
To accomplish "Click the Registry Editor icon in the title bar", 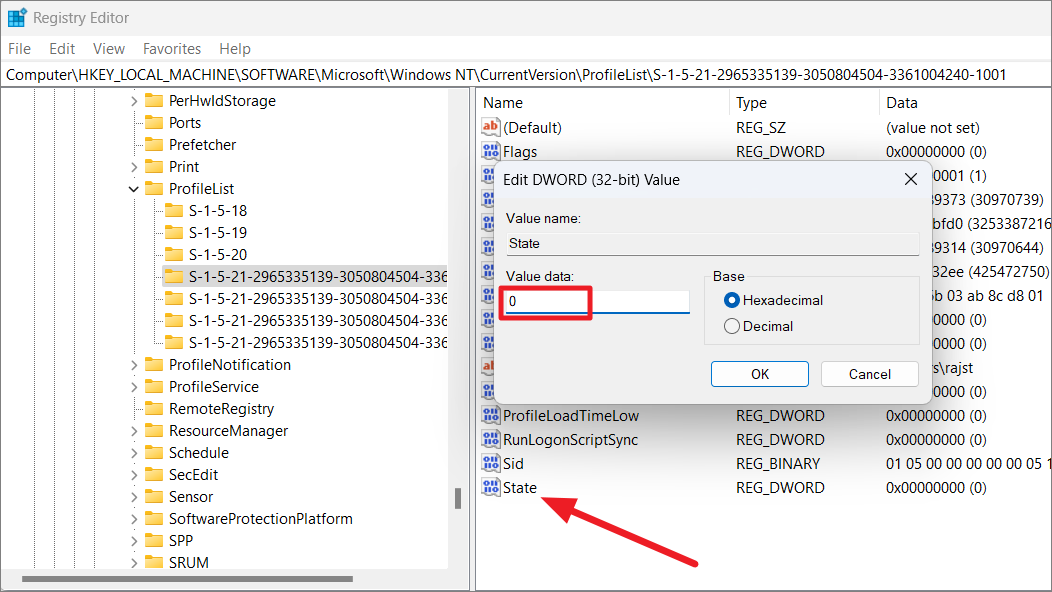I will (x=16, y=16).
